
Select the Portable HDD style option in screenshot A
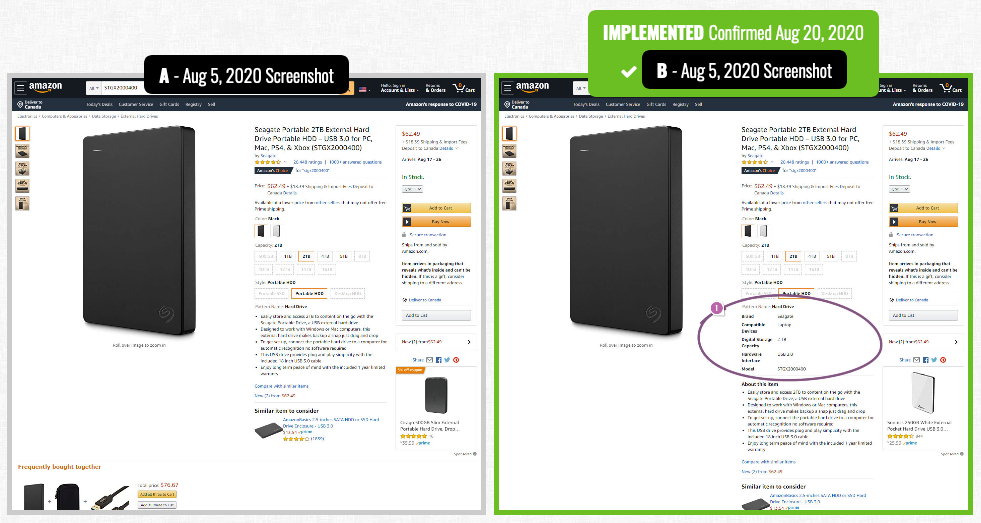pyautogui.click(x=309, y=293)
